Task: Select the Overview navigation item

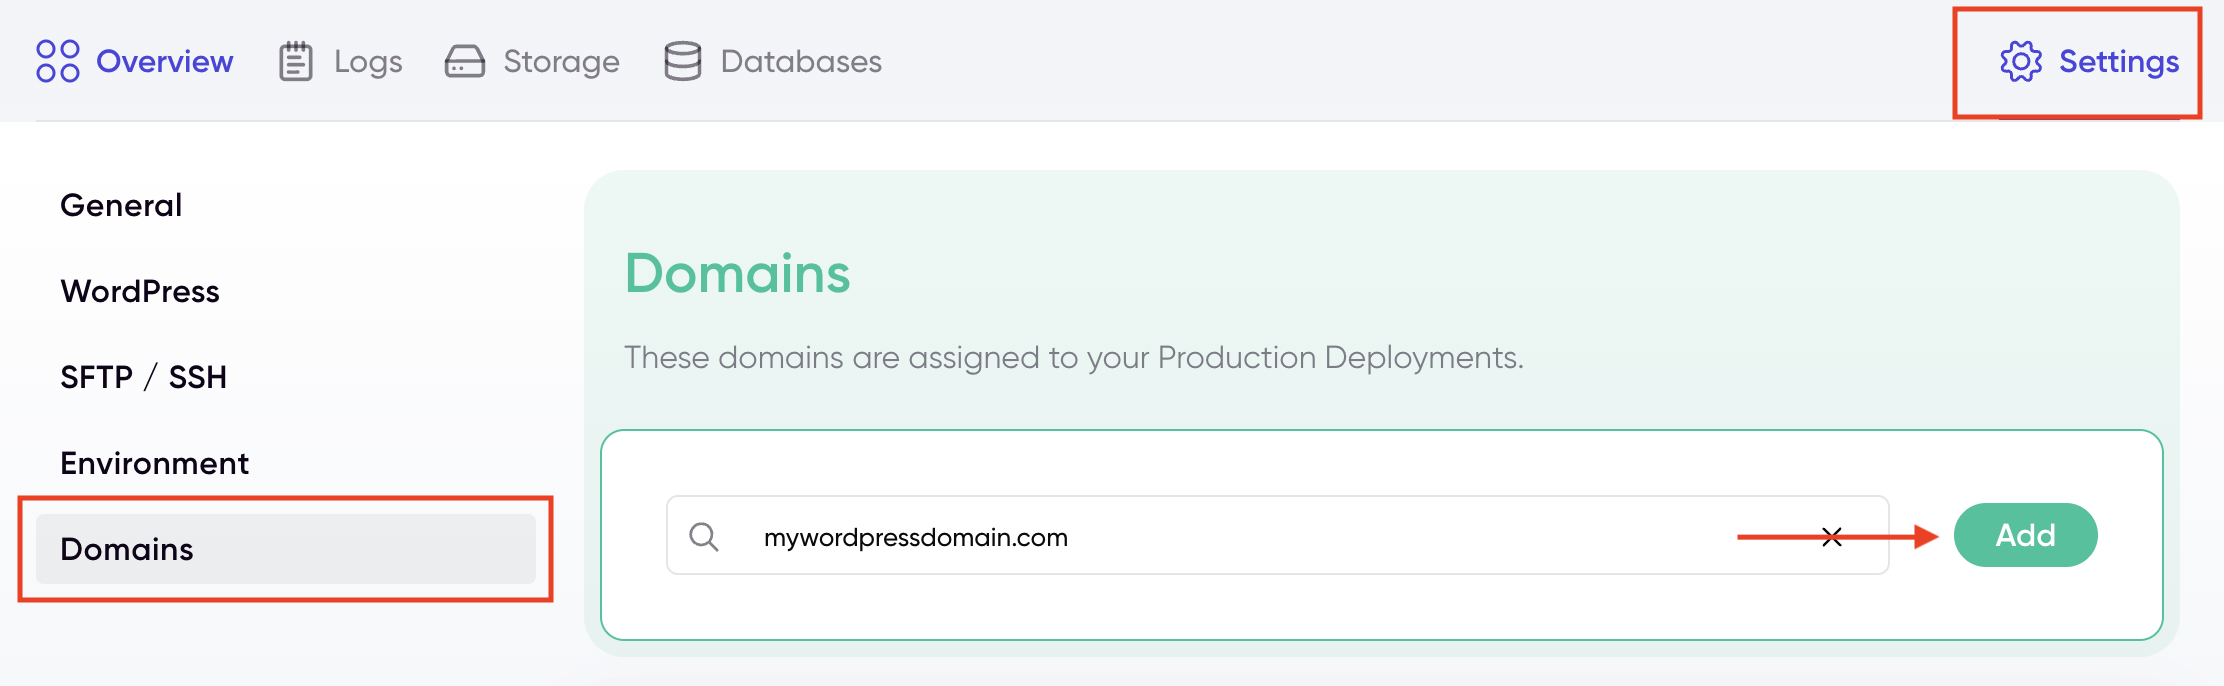Action: pyautogui.click(x=164, y=60)
